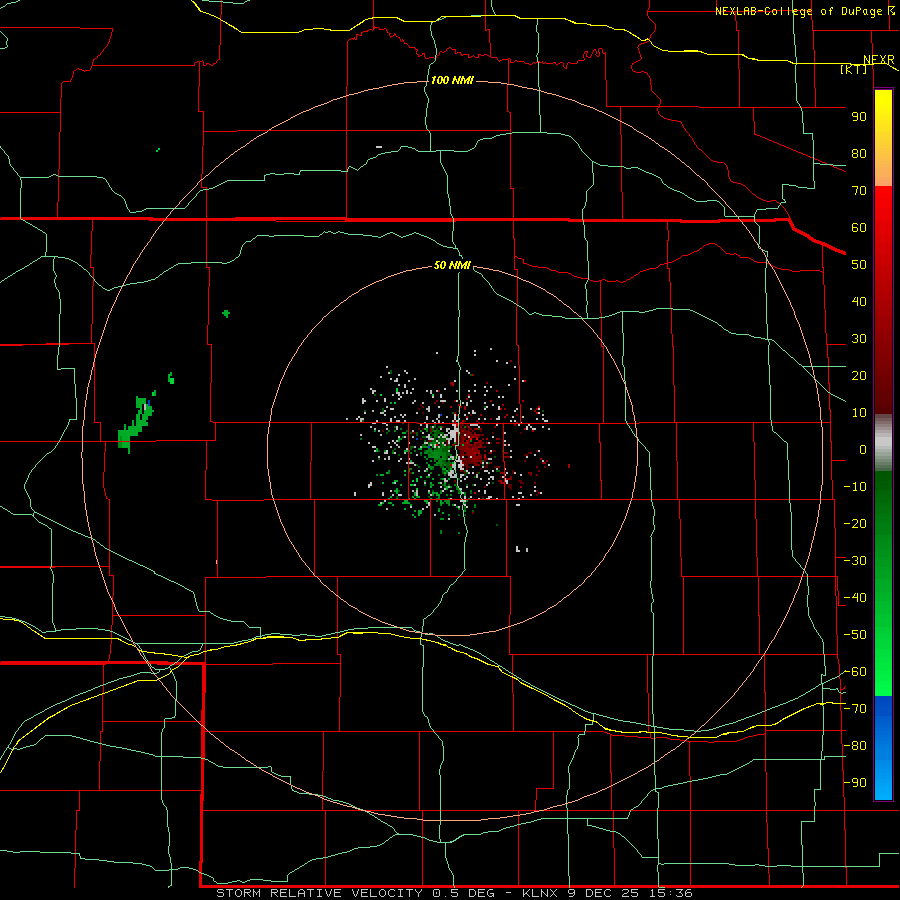Click STORM RELATIVE VELOCITY in the bottom caption

(x=320, y=893)
